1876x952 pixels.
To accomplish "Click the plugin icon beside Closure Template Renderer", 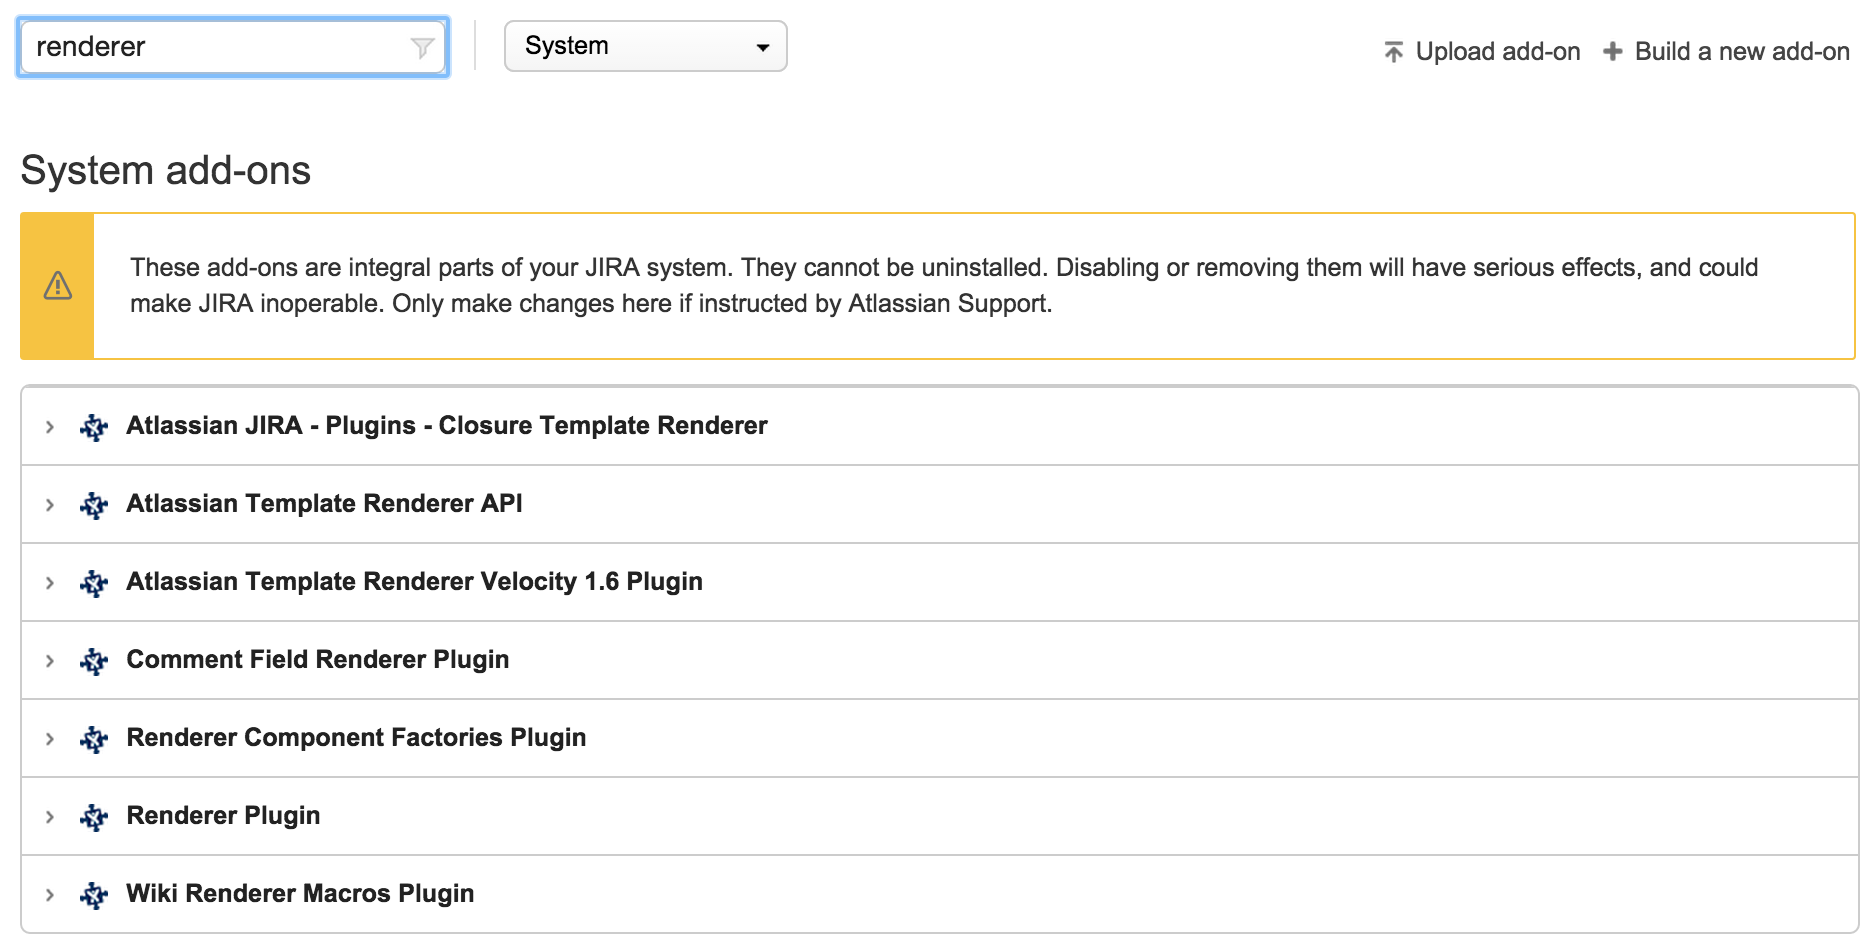I will 94,427.
